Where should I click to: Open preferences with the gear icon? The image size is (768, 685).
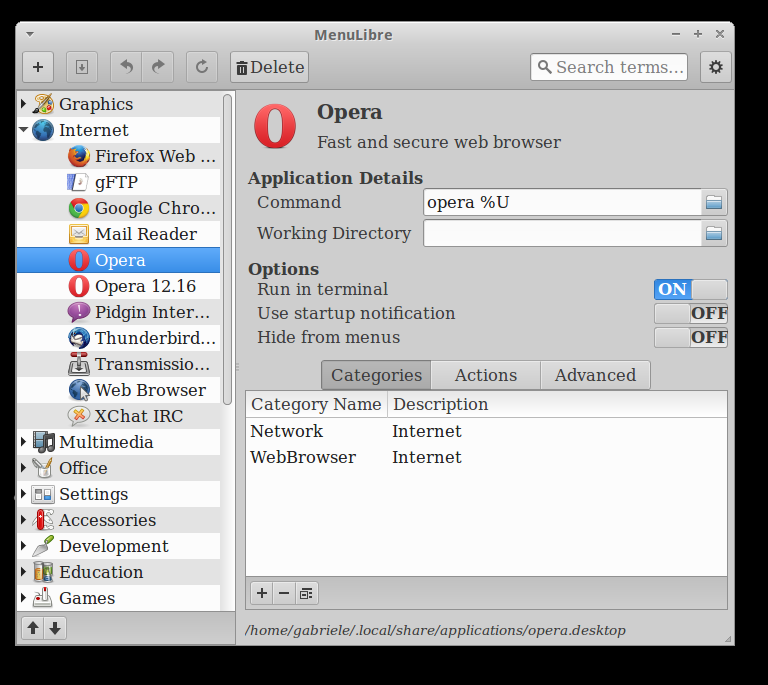(x=716, y=67)
